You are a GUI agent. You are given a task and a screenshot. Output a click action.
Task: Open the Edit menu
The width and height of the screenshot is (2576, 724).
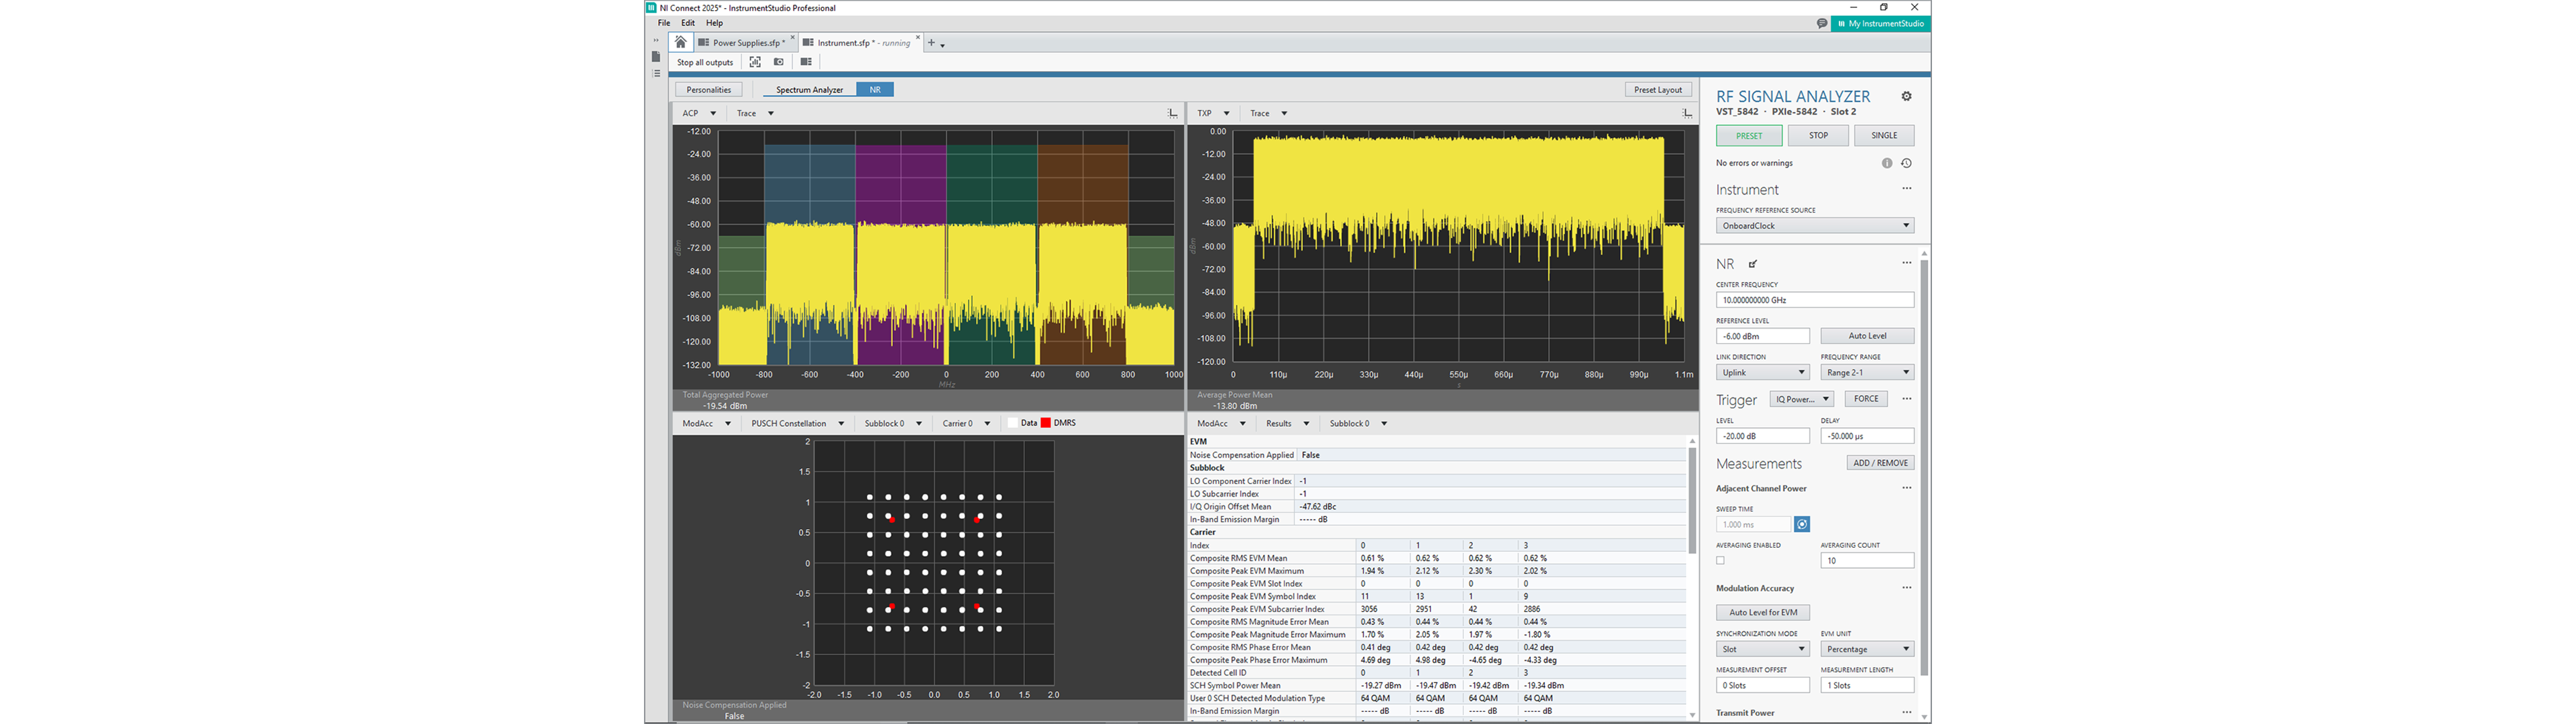(x=688, y=23)
